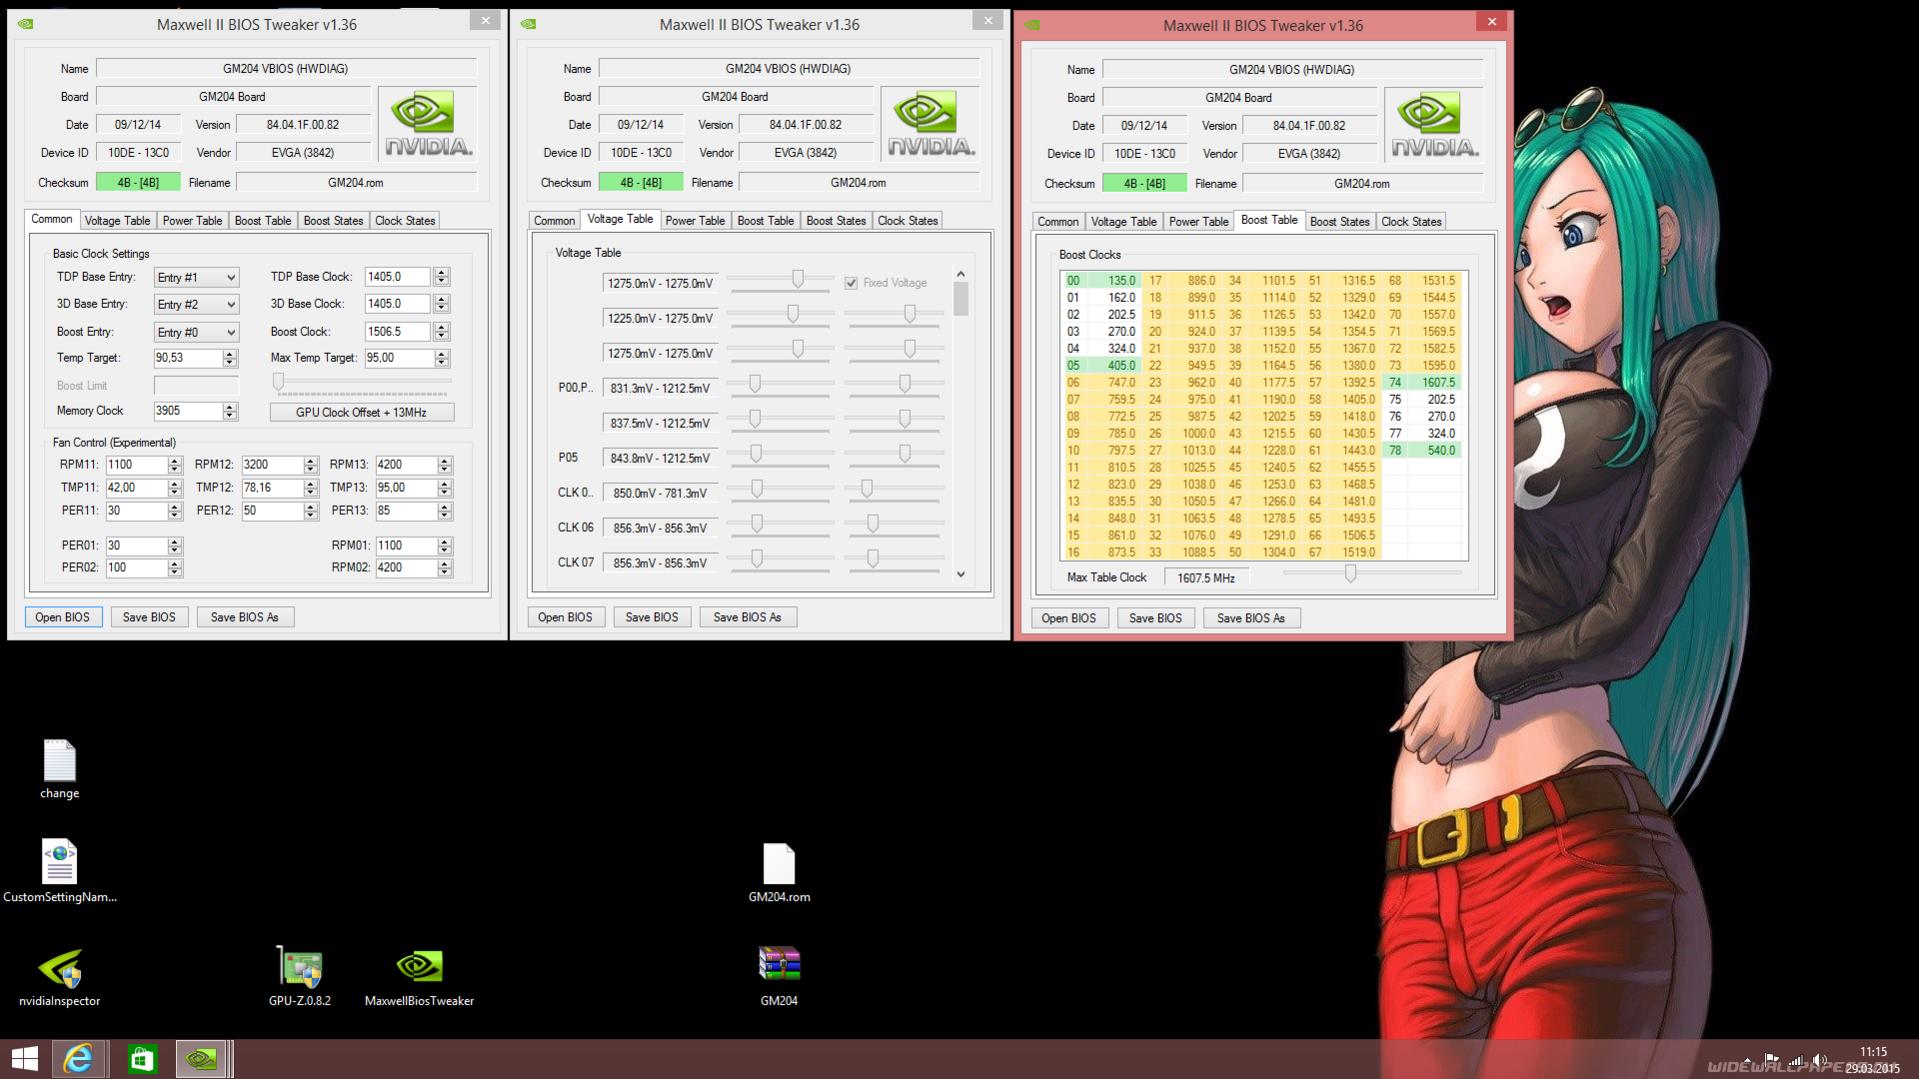Click the 3D Base Clock stepper arrows
This screenshot has width=1919, height=1079.
(442, 304)
